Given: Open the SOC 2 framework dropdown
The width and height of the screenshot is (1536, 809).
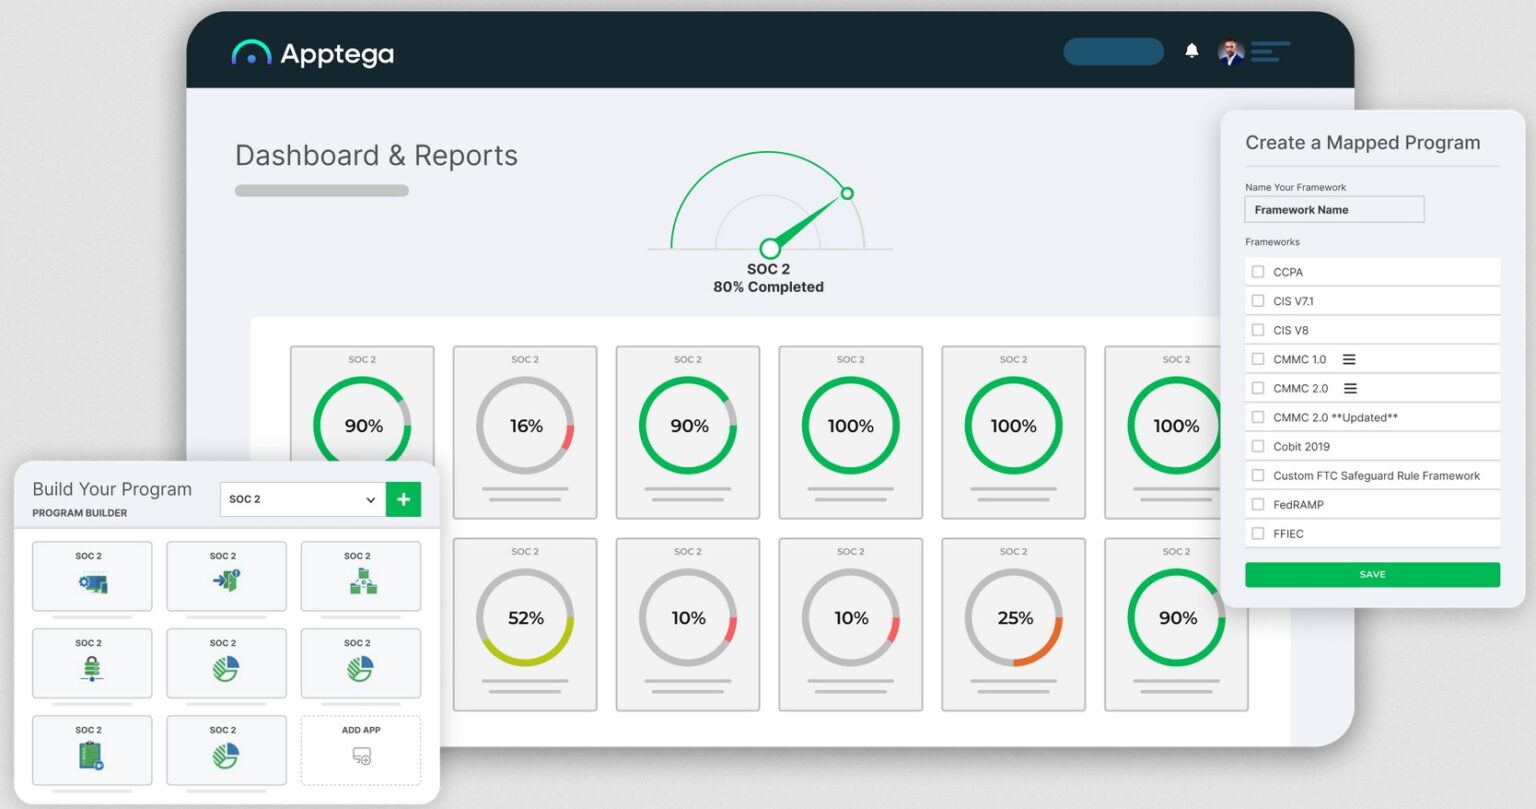Looking at the screenshot, I should click(301, 498).
